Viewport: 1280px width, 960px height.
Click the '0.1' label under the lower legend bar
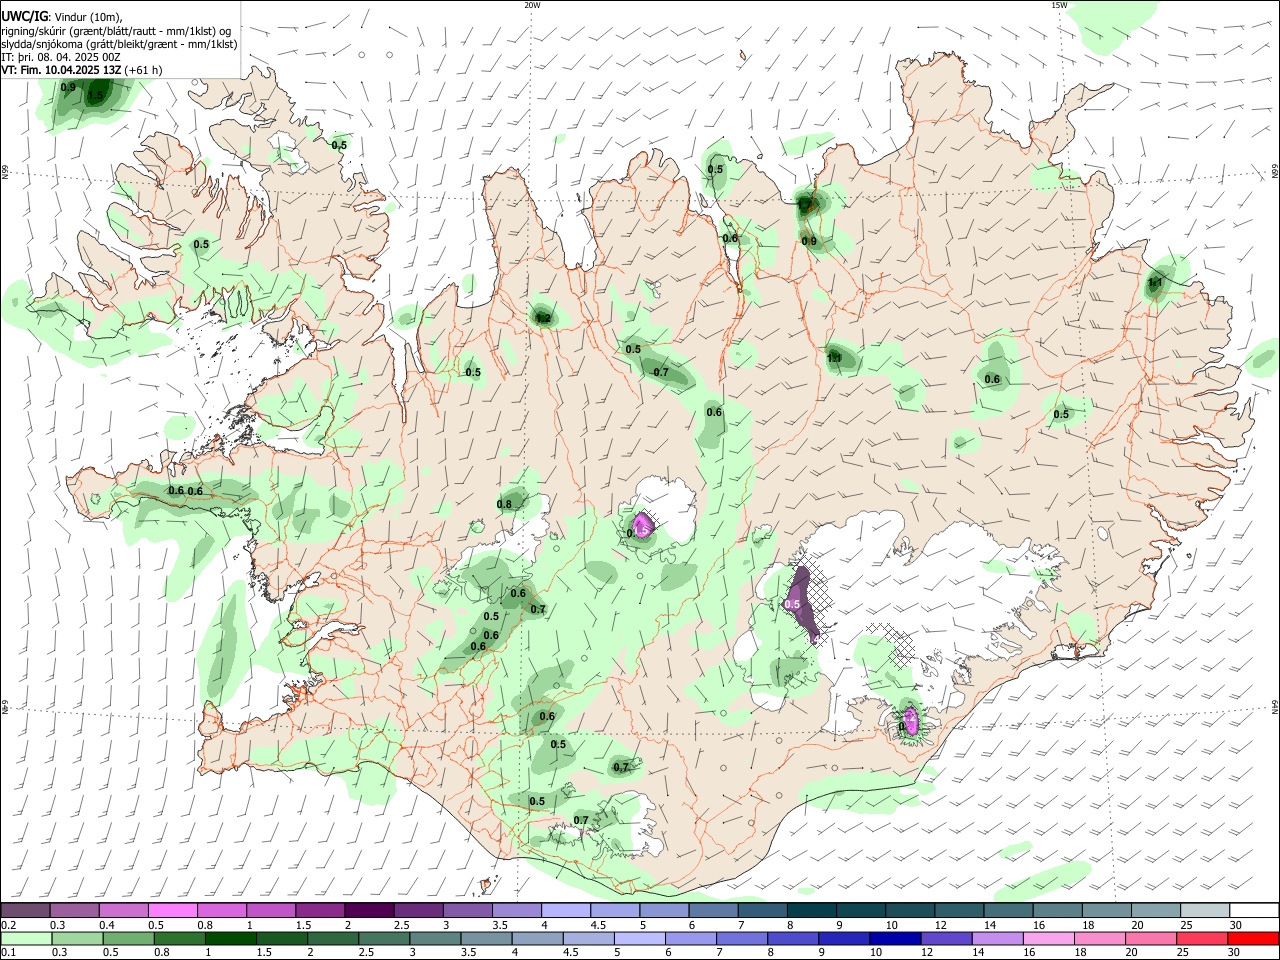pyautogui.click(x=8, y=952)
